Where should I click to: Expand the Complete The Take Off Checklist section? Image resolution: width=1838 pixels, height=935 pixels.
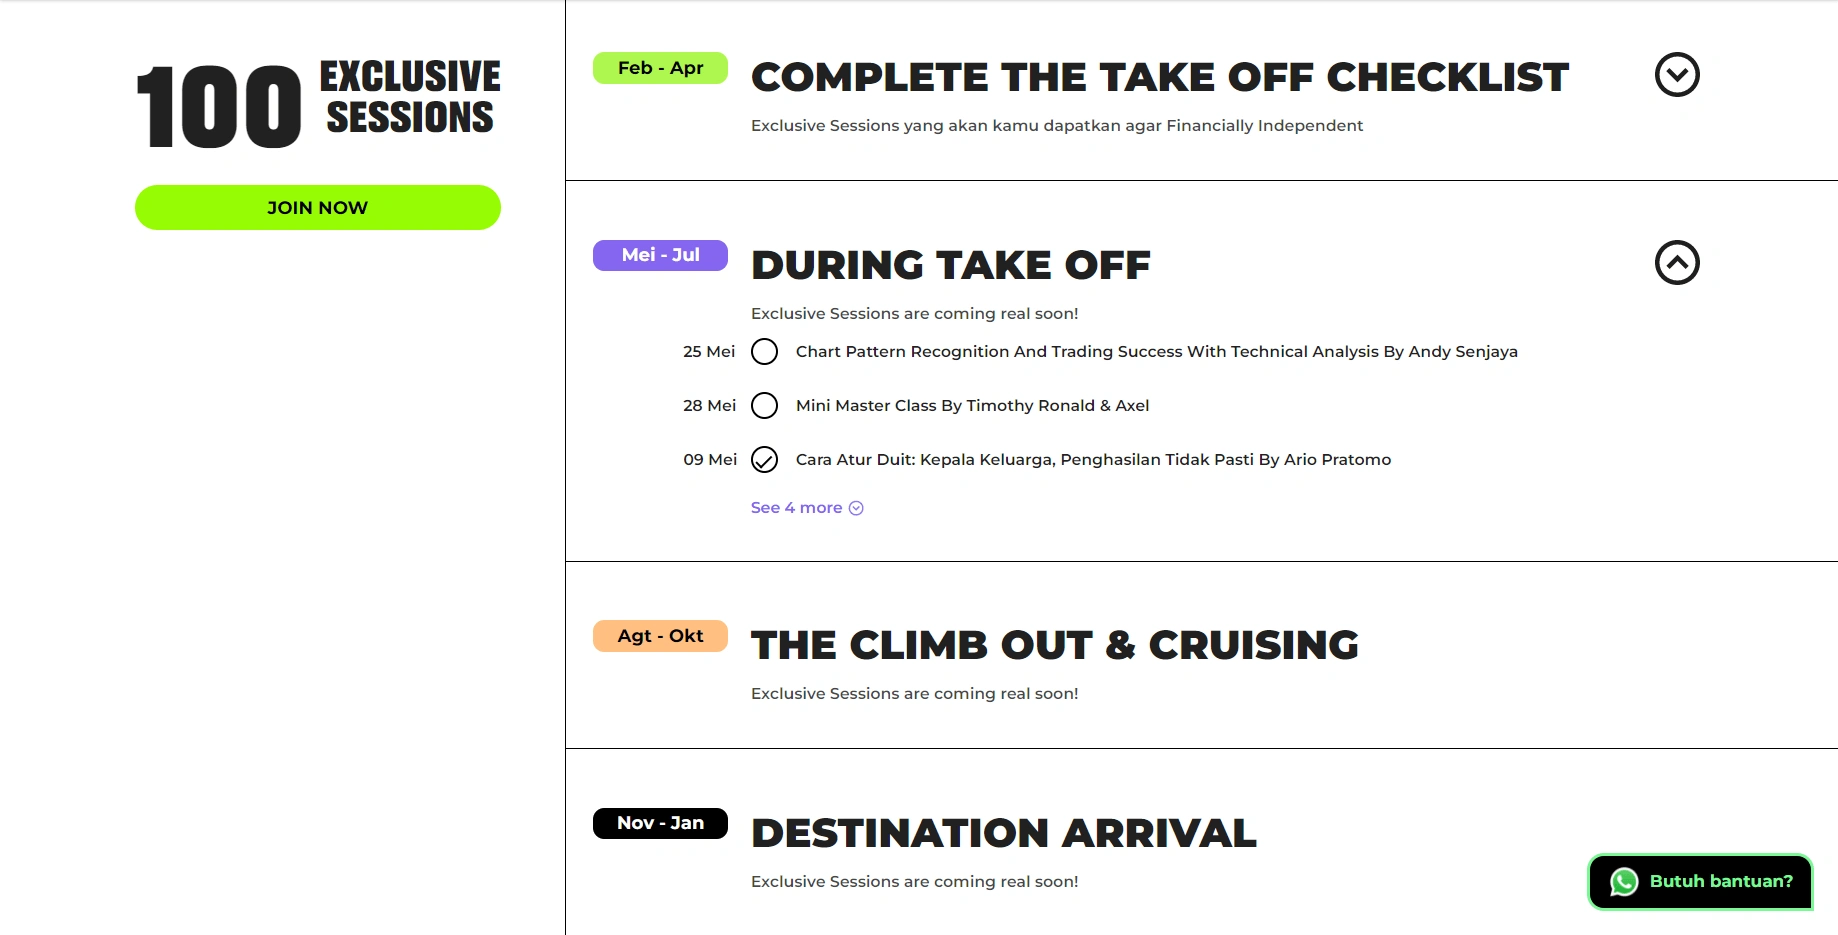1677,75
